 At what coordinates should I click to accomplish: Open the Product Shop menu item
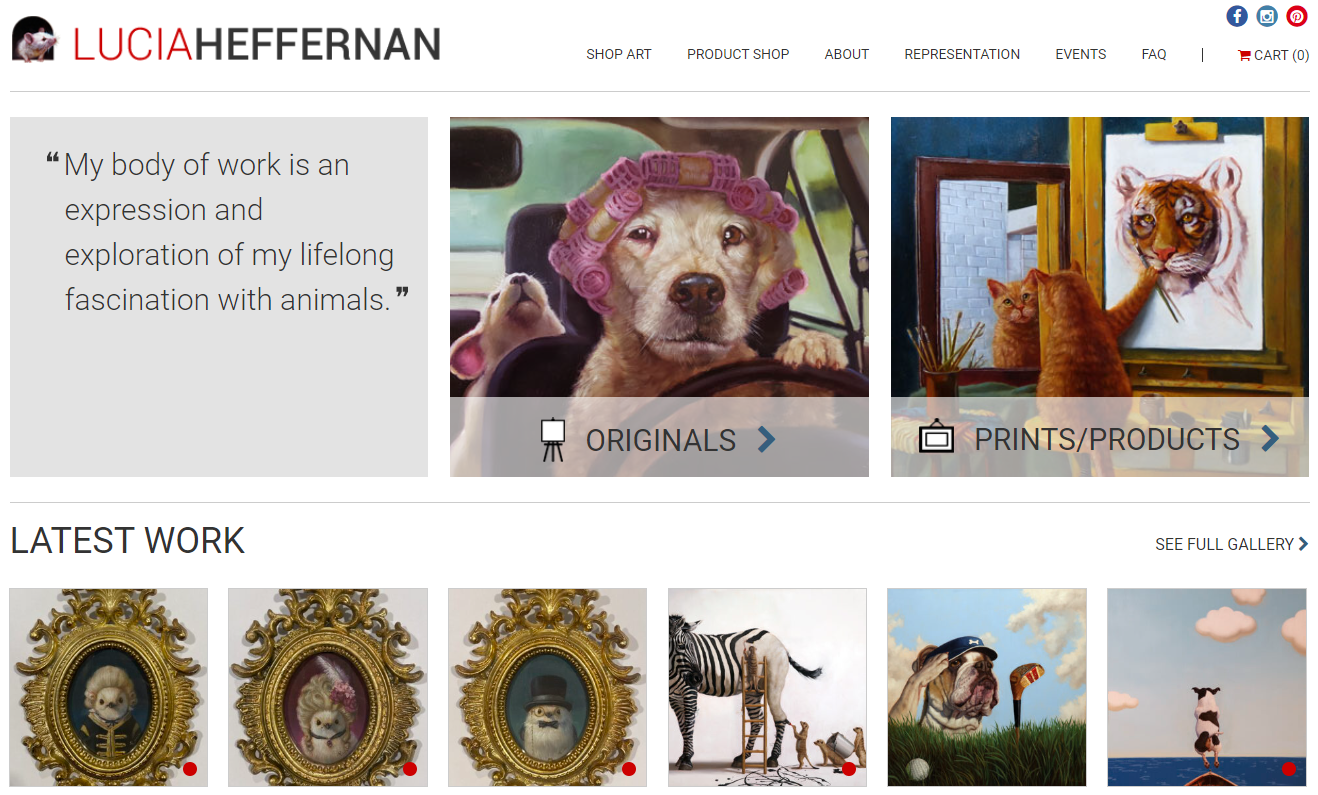[738, 55]
